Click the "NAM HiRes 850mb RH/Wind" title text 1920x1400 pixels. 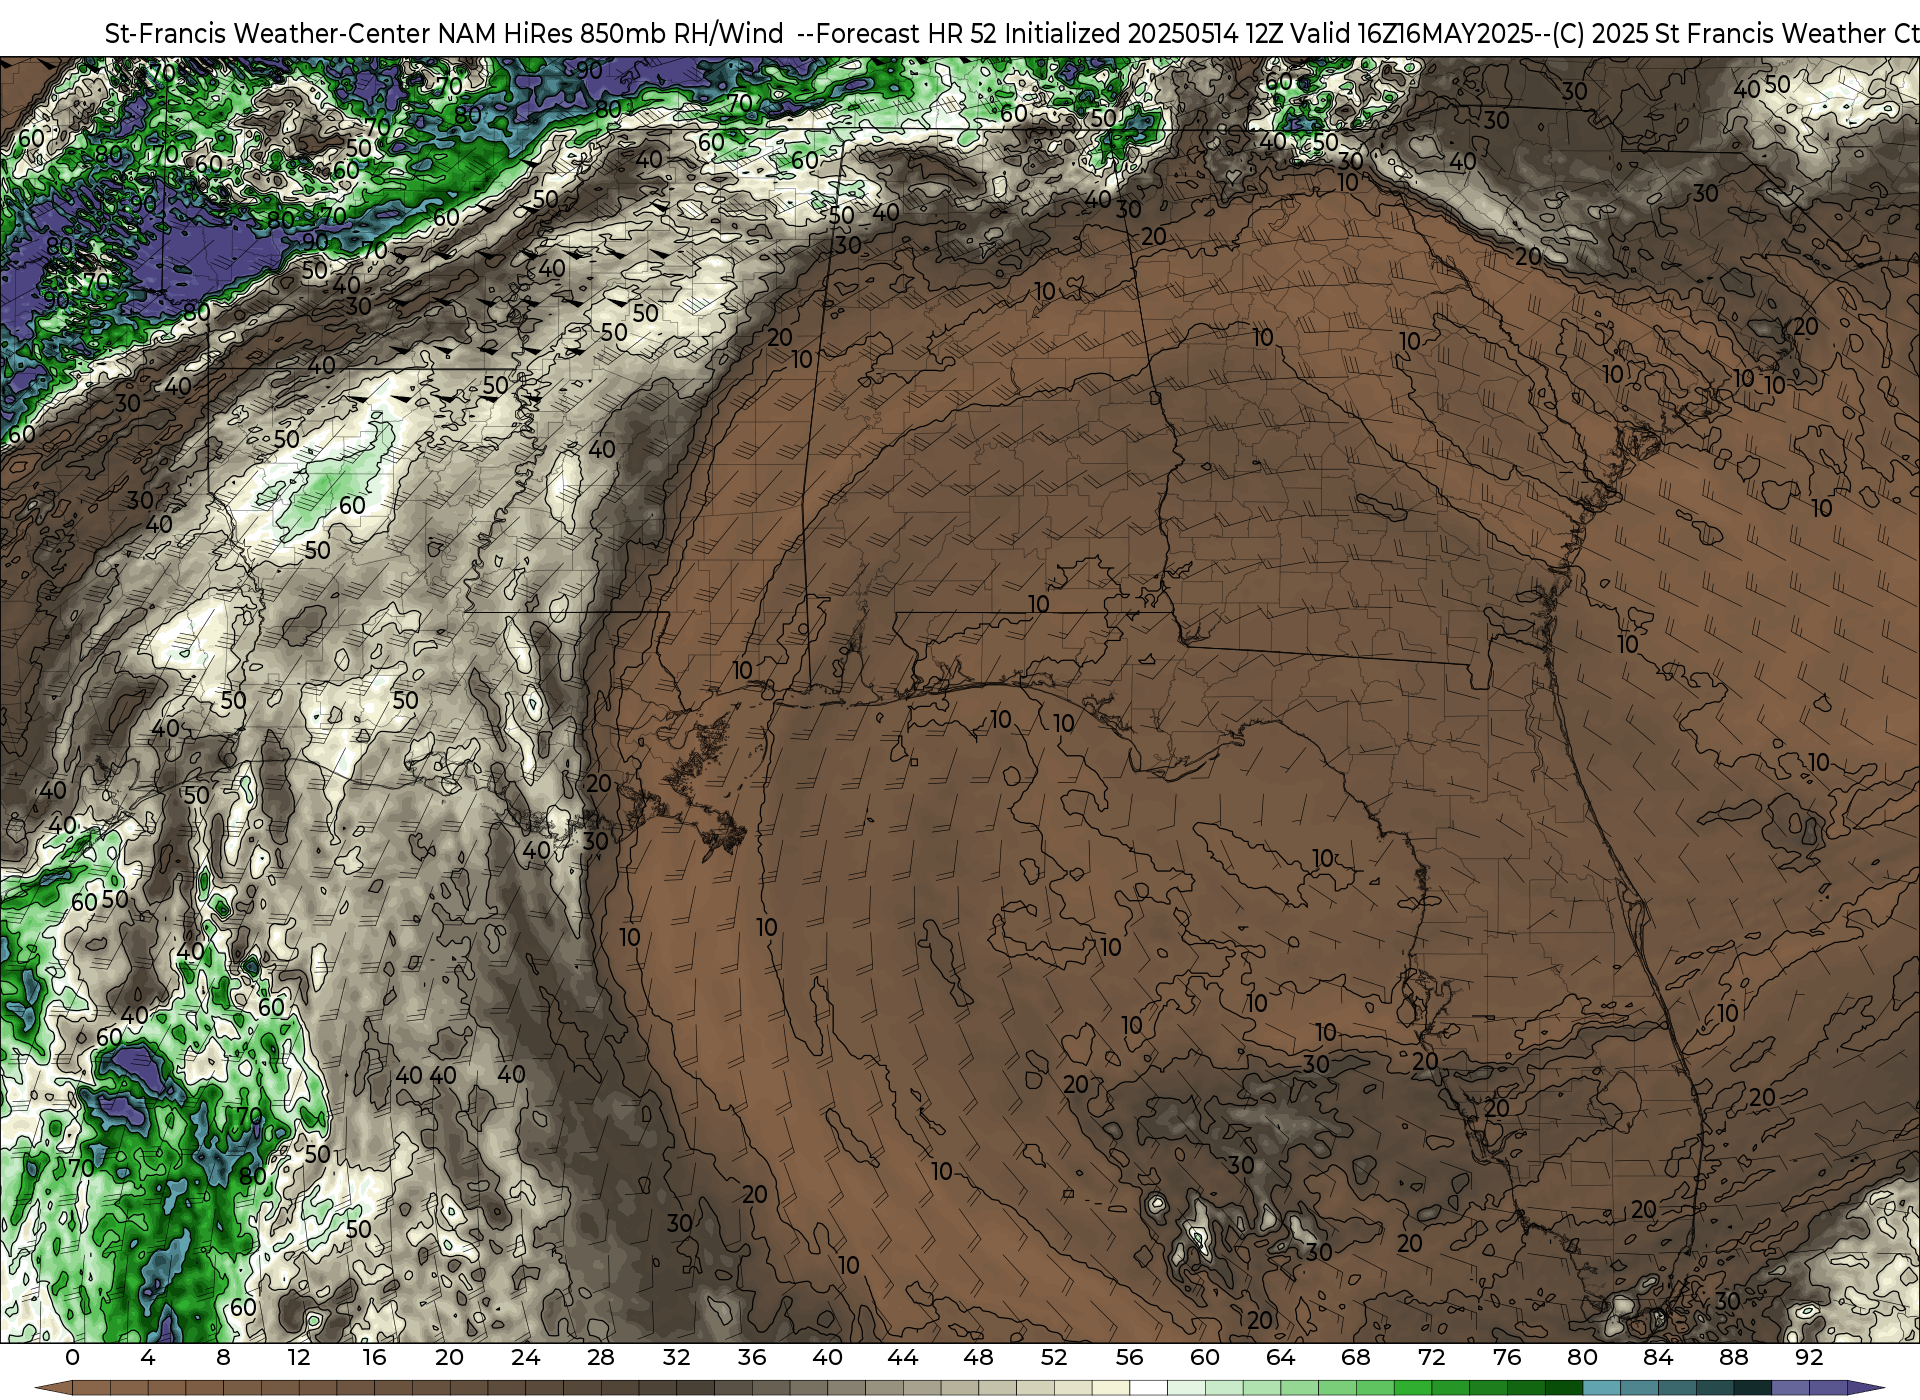(611, 34)
